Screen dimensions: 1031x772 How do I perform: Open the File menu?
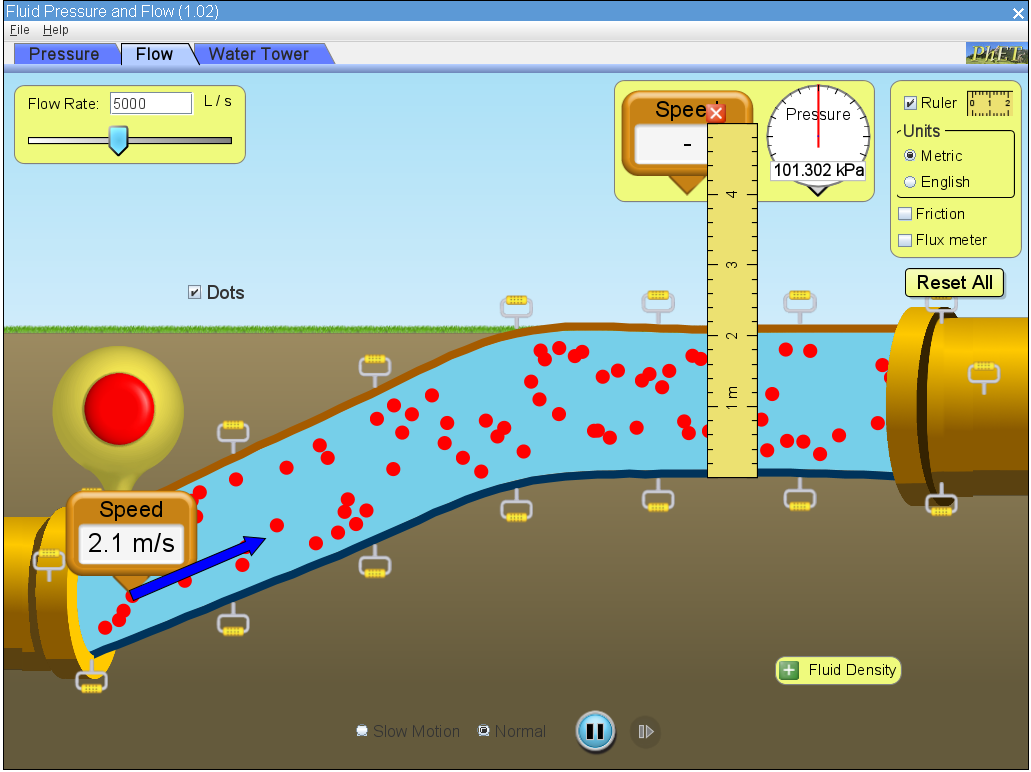click(19, 30)
